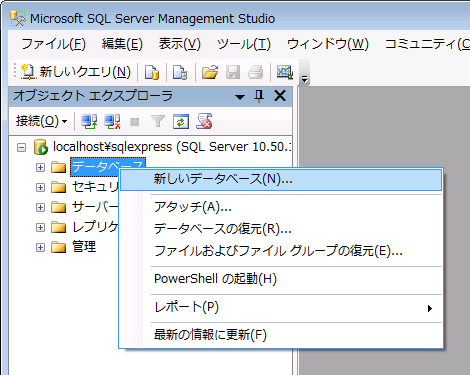The width and height of the screenshot is (470, 375).
Task: Click the Activity Monitor toolbar icon
Action: coord(285,72)
